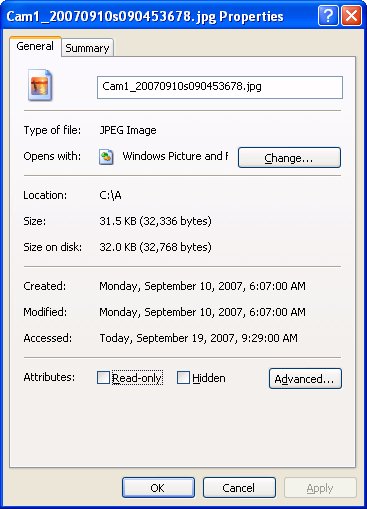
Task: Click into the file name text field
Action: point(220,87)
